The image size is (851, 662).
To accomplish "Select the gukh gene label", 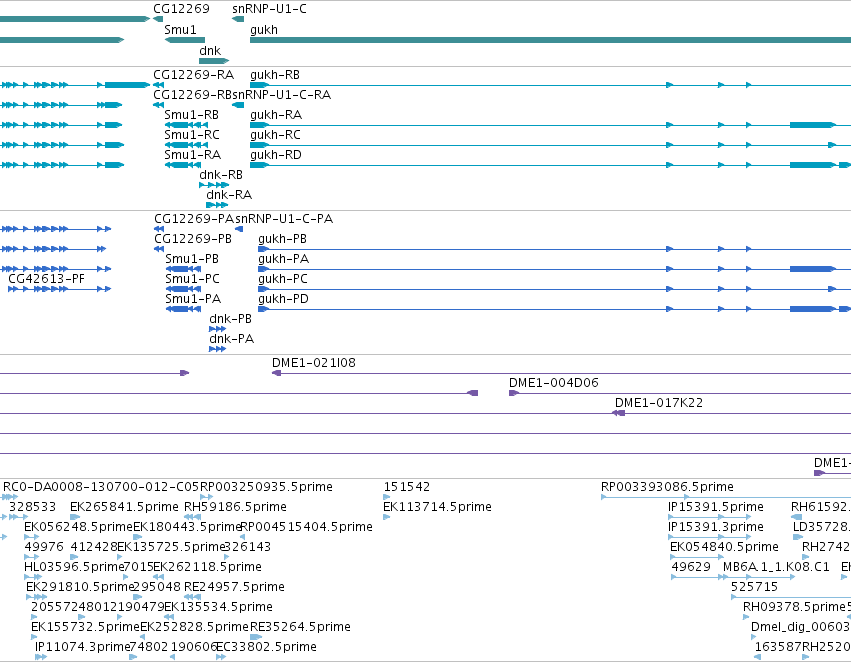I will (264, 30).
